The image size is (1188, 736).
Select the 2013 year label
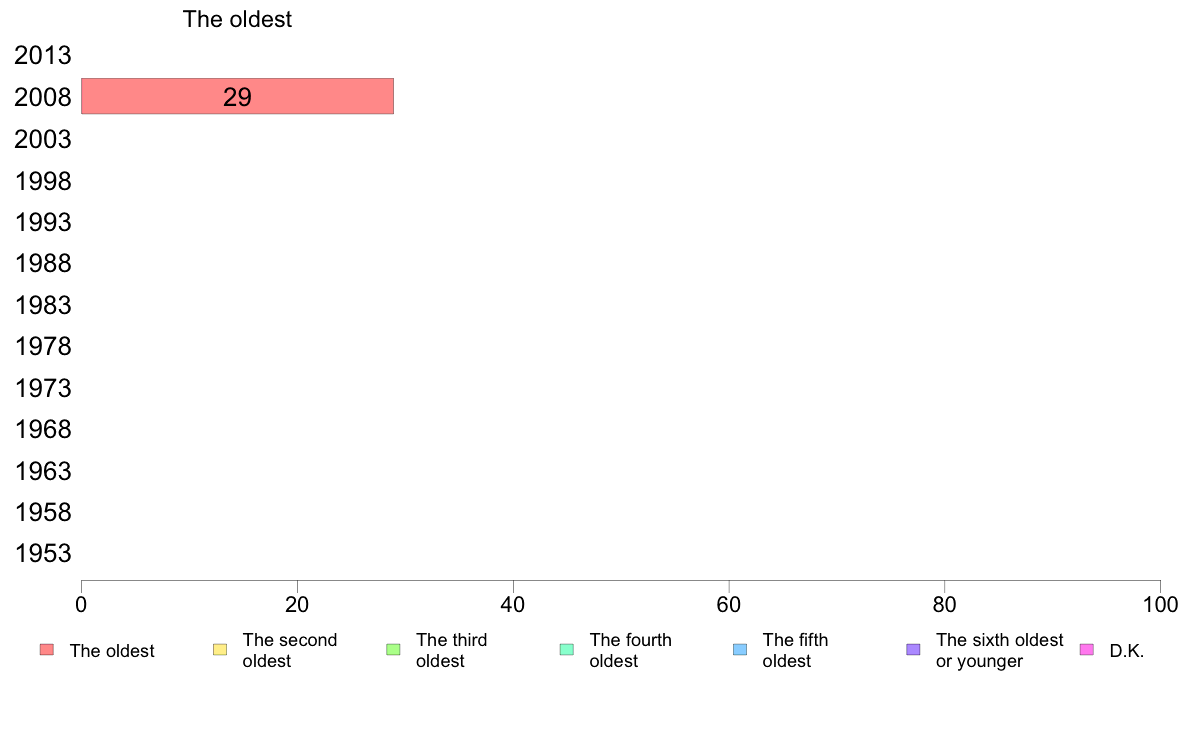tap(42, 55)
